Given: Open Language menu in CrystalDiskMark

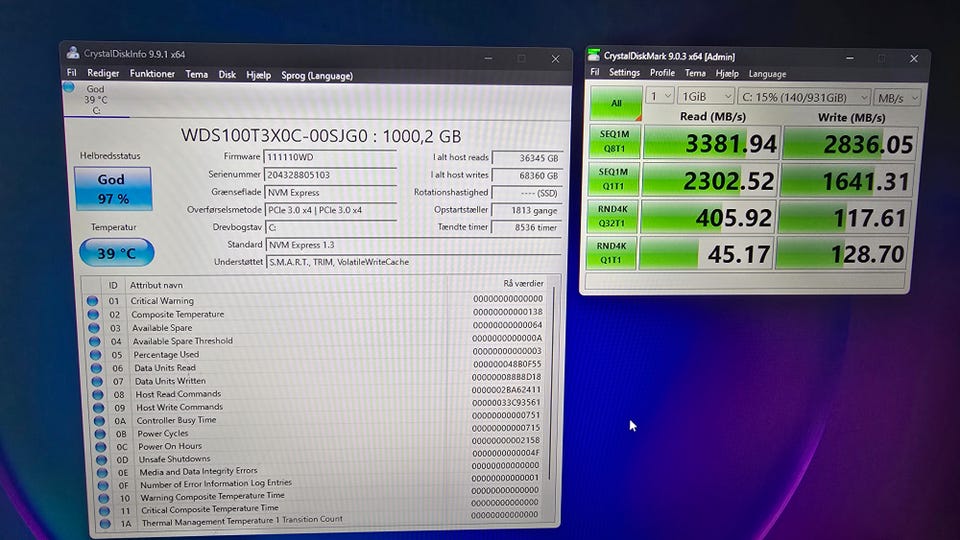Looking at the screenshot, I should click(767, 73).
